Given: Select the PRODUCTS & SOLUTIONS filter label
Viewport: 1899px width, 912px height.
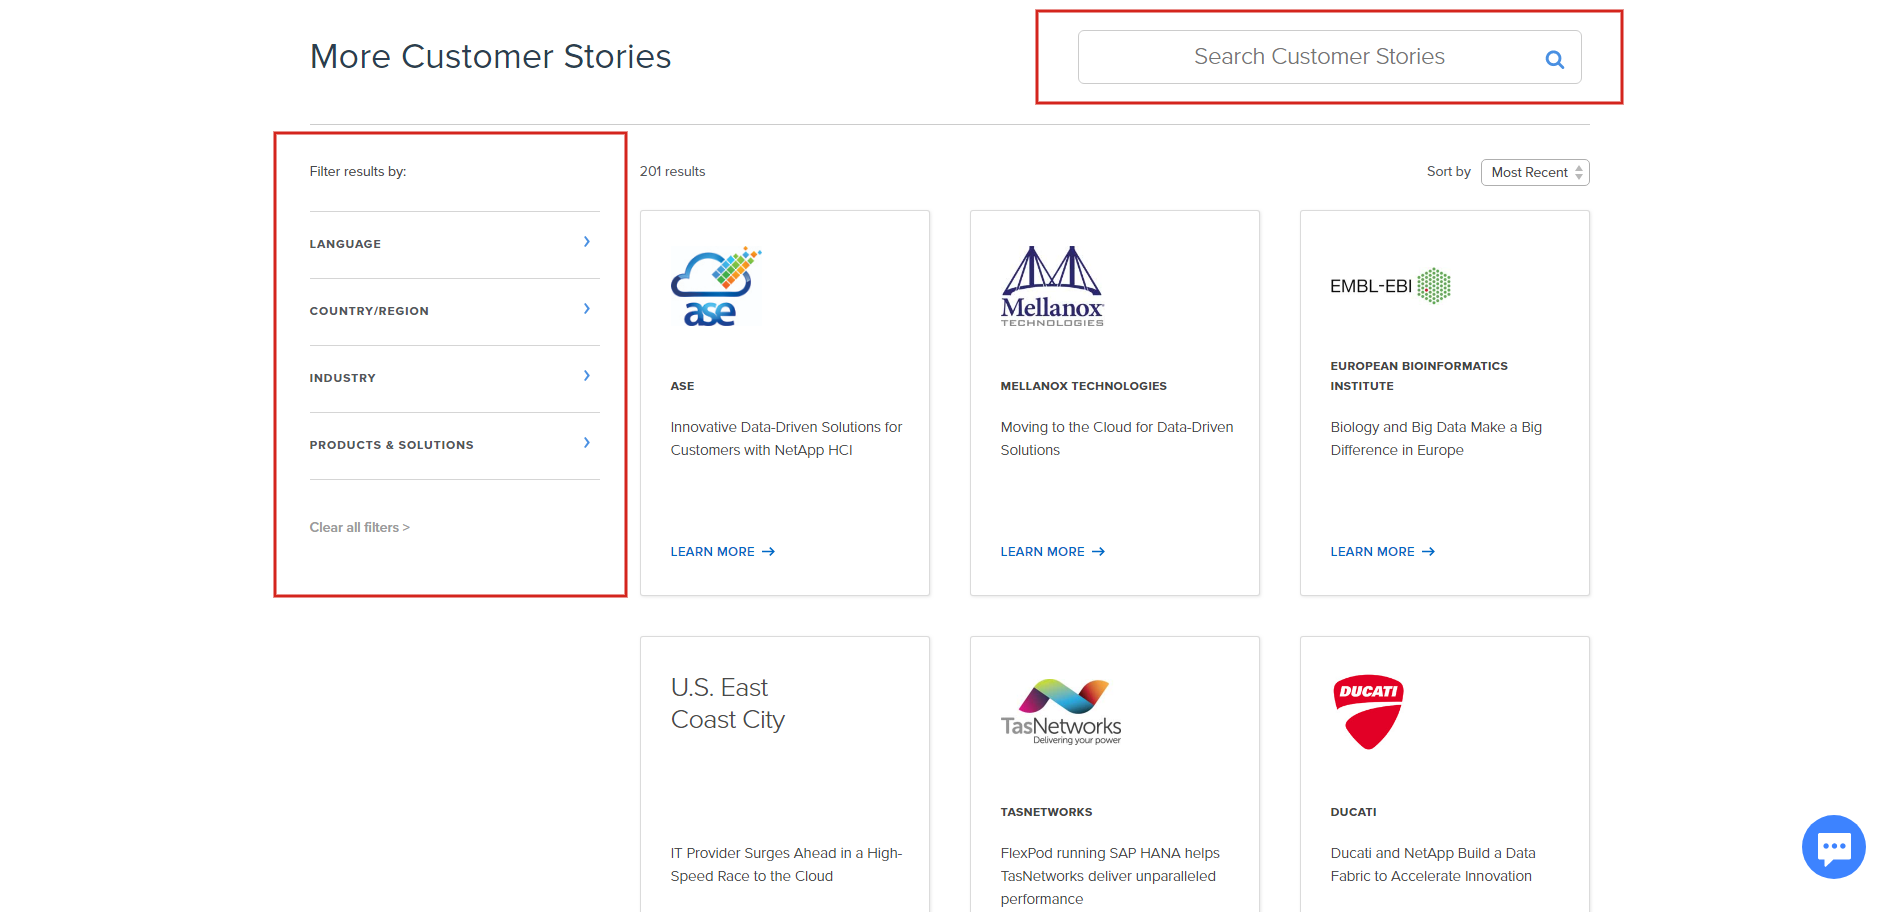Looking at the screenshot, I should [x=392, y=445].
